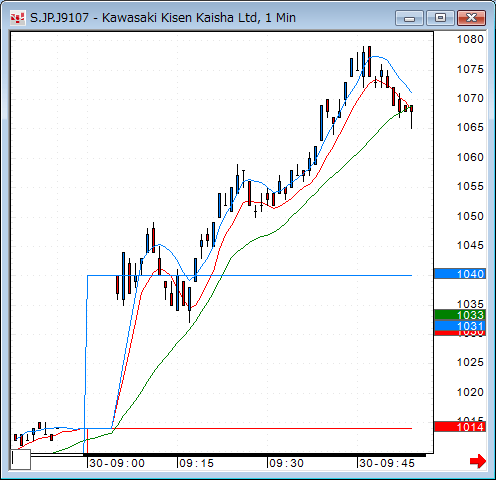Click the 30-09:00 time axis label
The width and height of the screenshot is (496, 480).
(x=117, y=463)
